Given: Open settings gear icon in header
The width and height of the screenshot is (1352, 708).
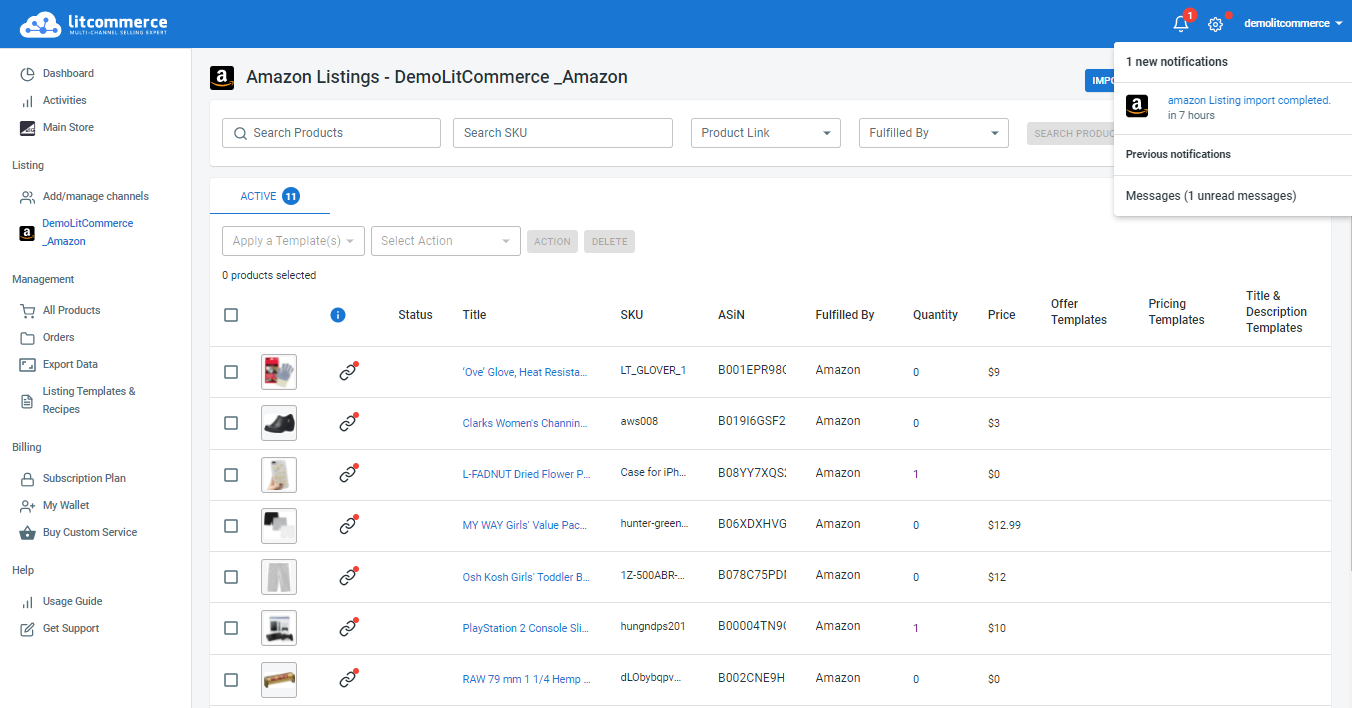Looking at the screenshot, I should [1216, 24].
